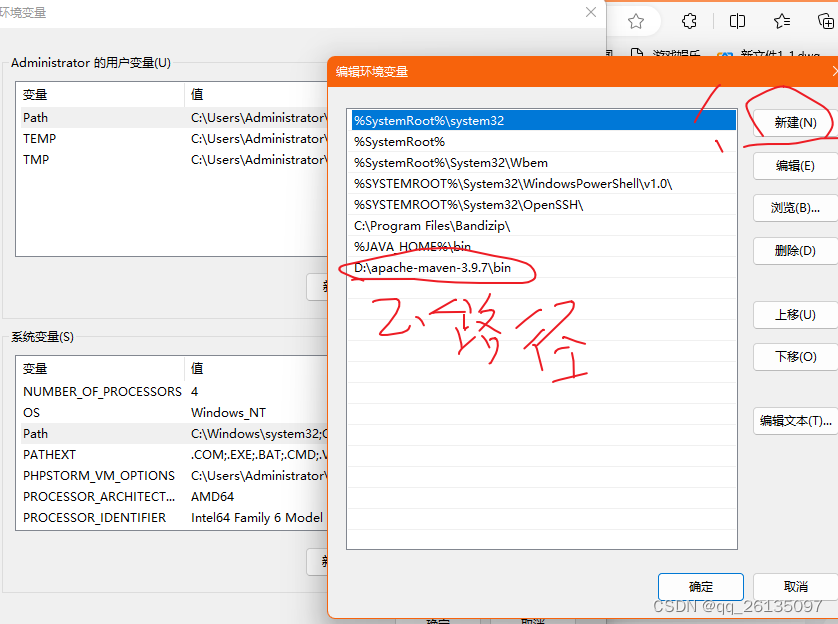Toggle the browser split screen icon
Viewport: 838px width, 624px height.
point(737,21)
